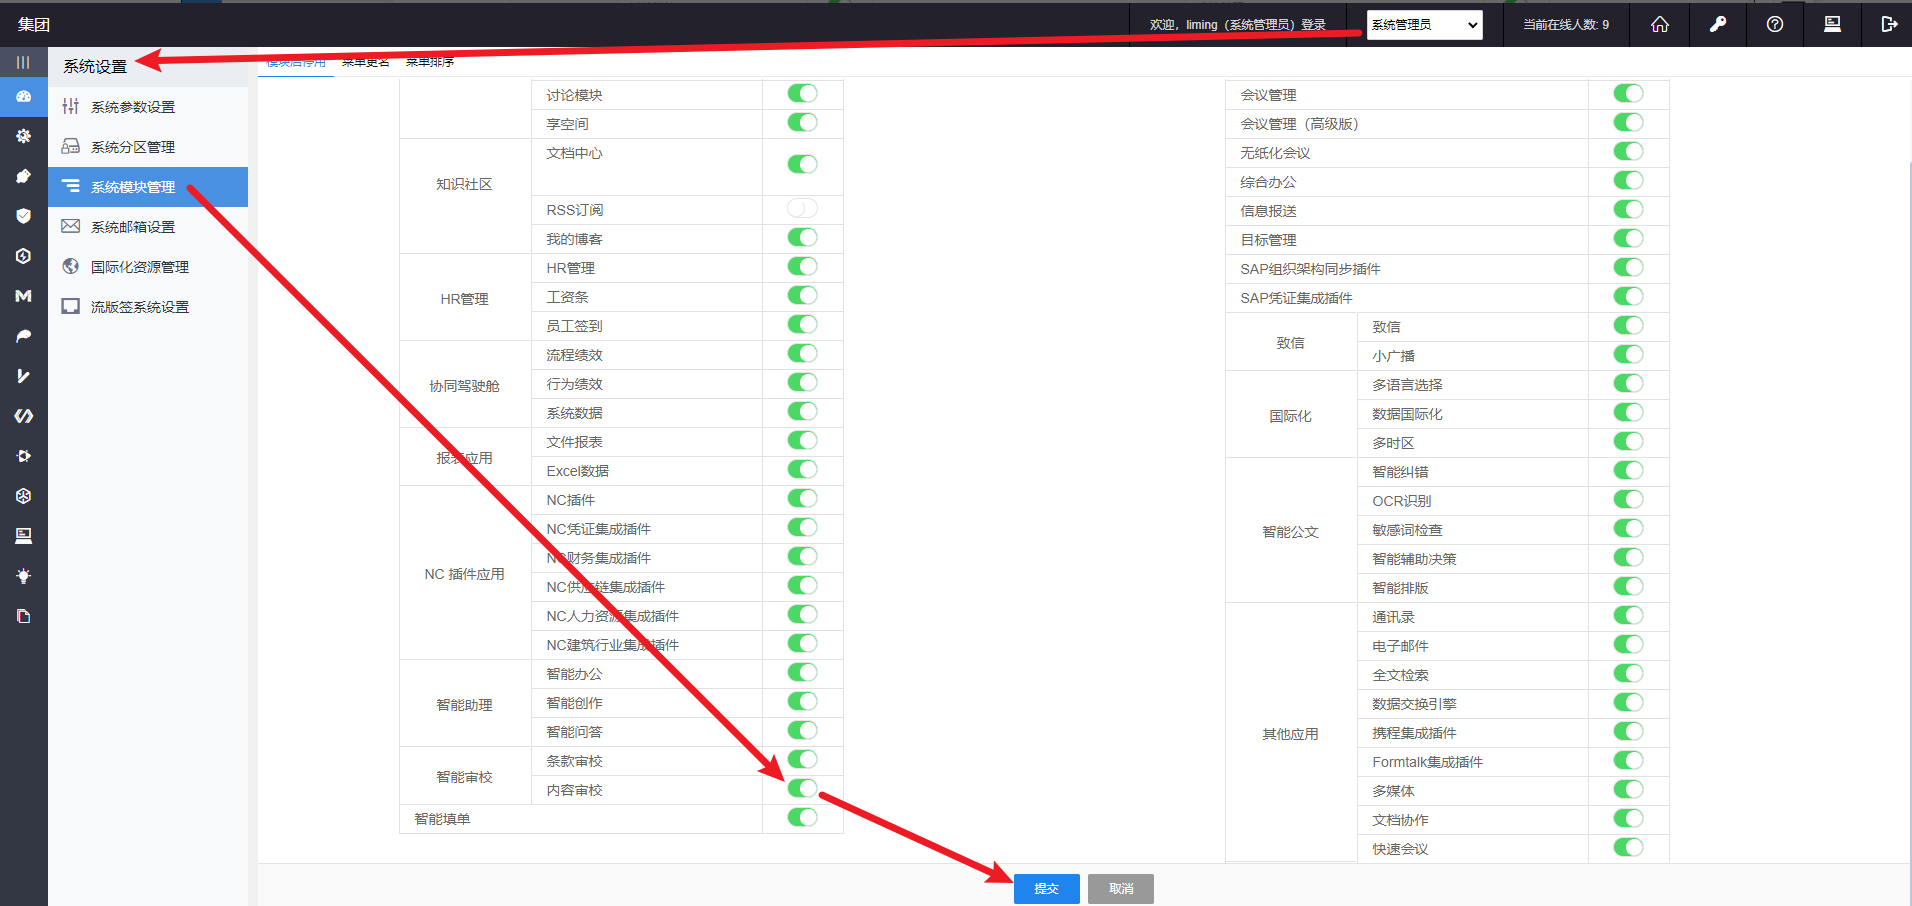Switch to the 模块启停用 tab

296,62
